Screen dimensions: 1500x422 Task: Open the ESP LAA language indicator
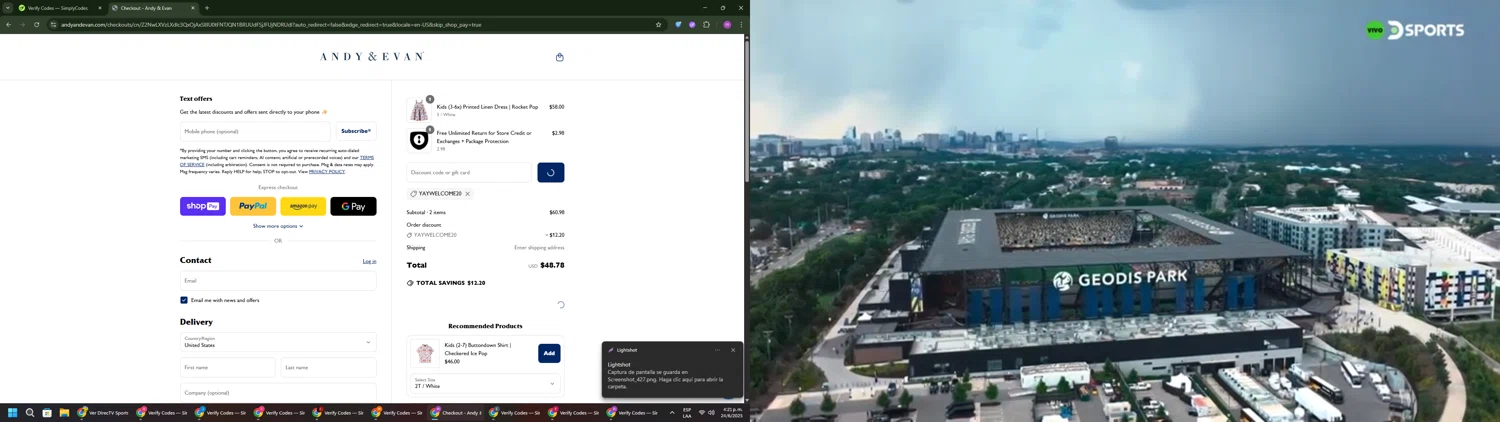(x=687, y=413)
